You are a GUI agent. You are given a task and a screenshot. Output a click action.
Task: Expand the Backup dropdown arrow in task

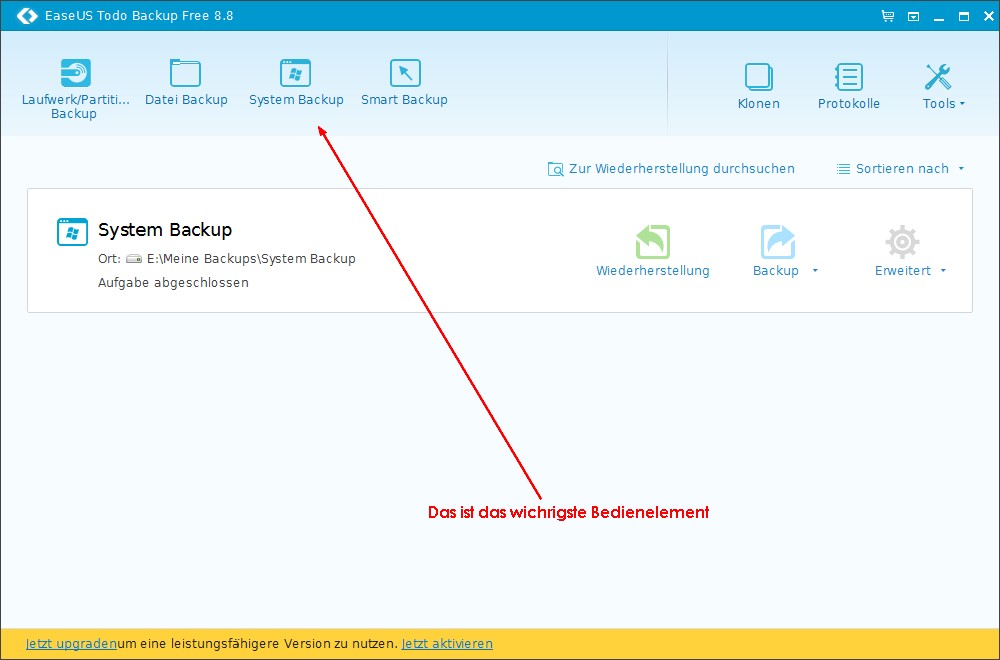(815, 271)
